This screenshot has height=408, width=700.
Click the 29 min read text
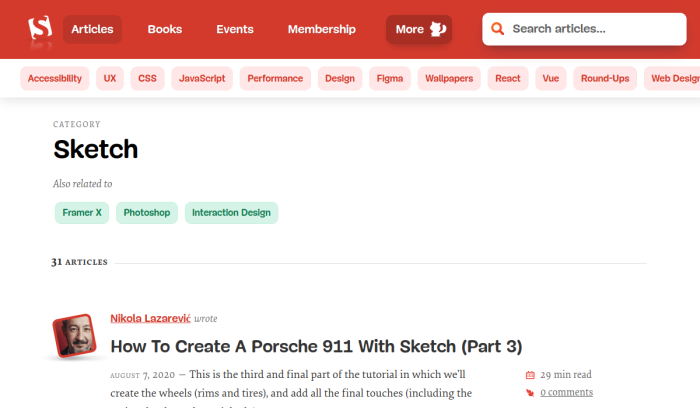tap(566, 375)
